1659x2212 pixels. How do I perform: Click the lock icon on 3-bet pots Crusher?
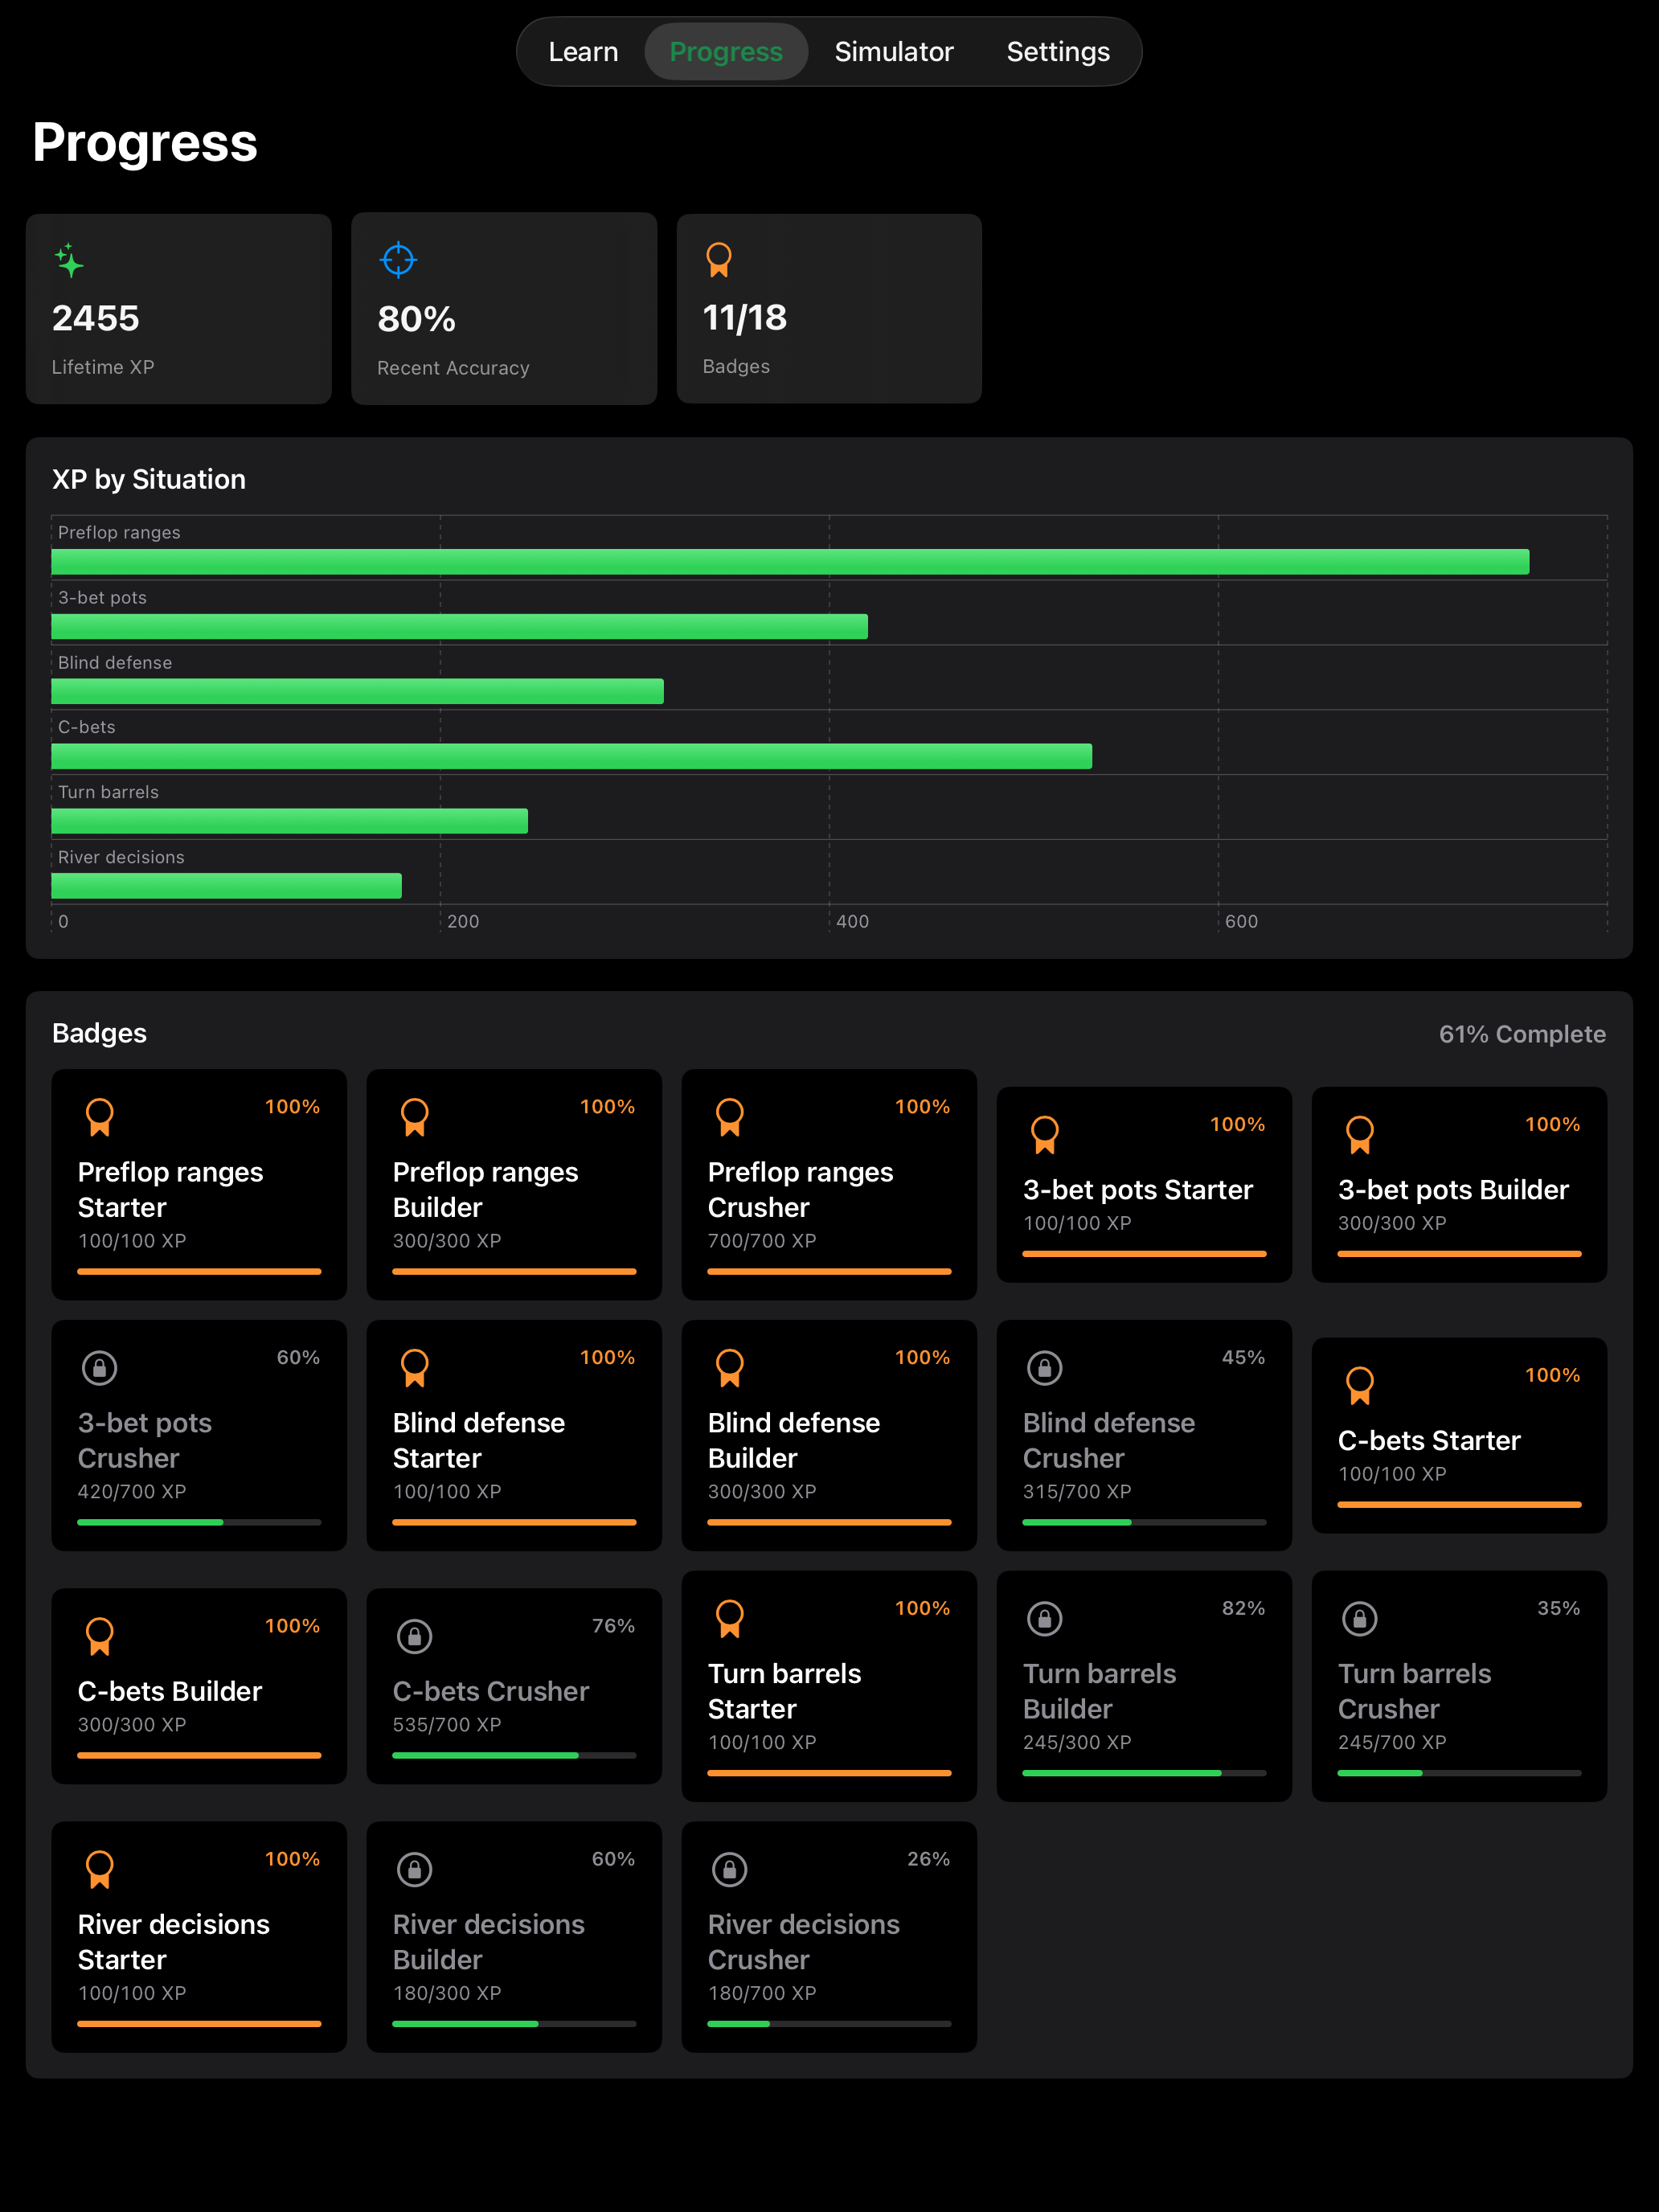100,1367
